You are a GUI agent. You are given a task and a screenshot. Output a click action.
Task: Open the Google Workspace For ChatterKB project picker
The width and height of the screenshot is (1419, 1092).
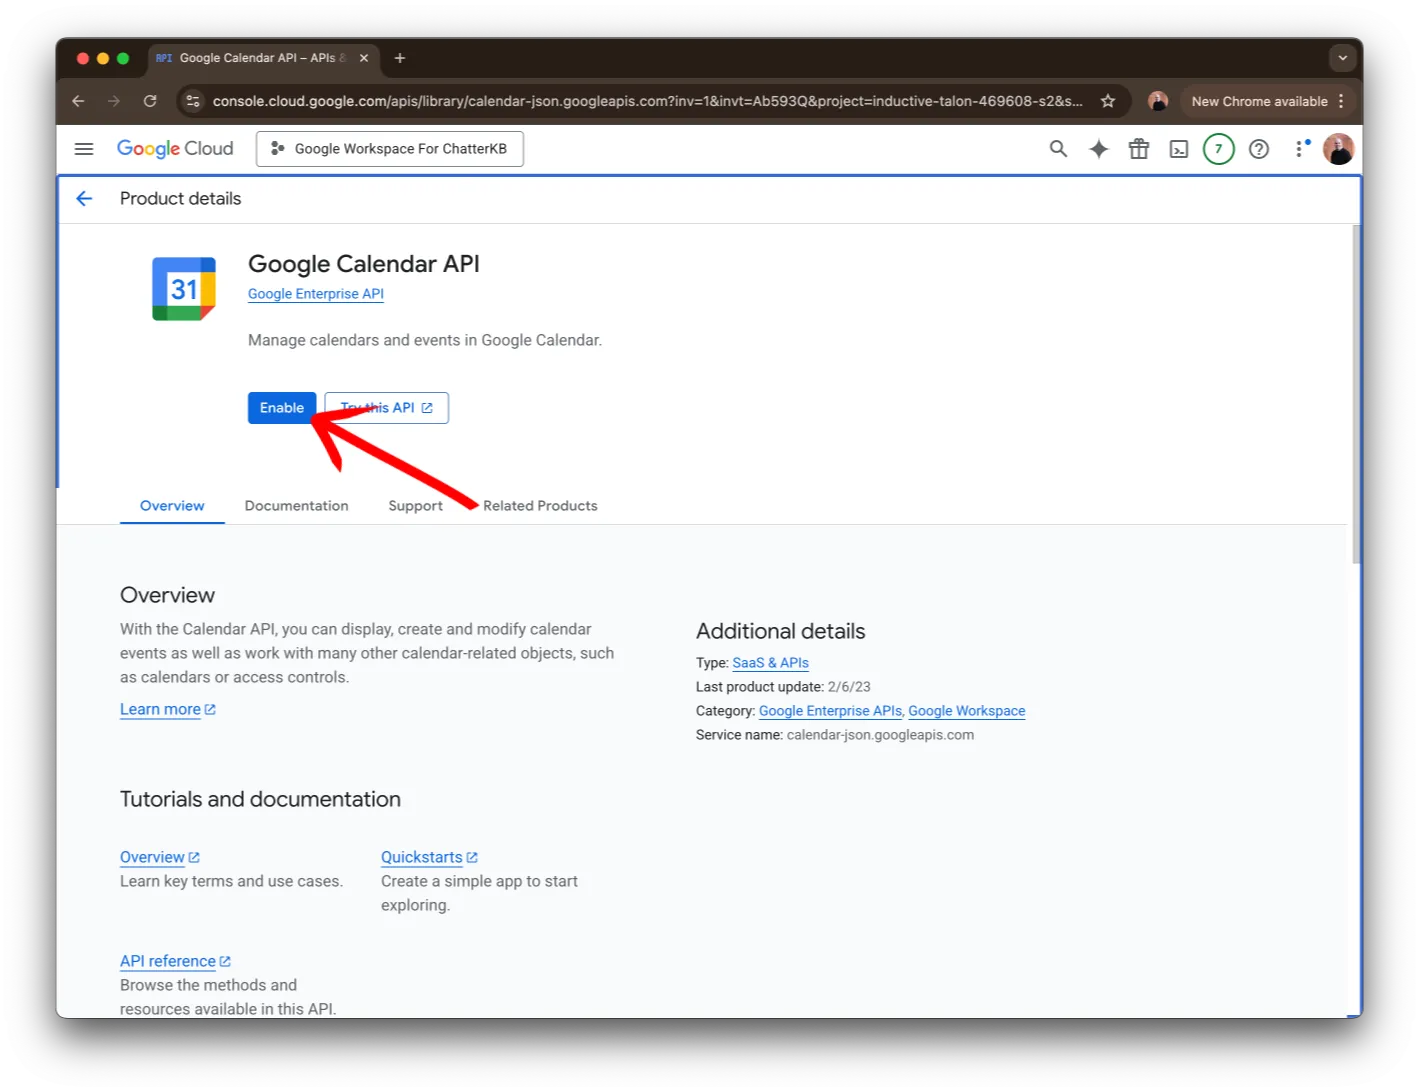pos(390,149)
